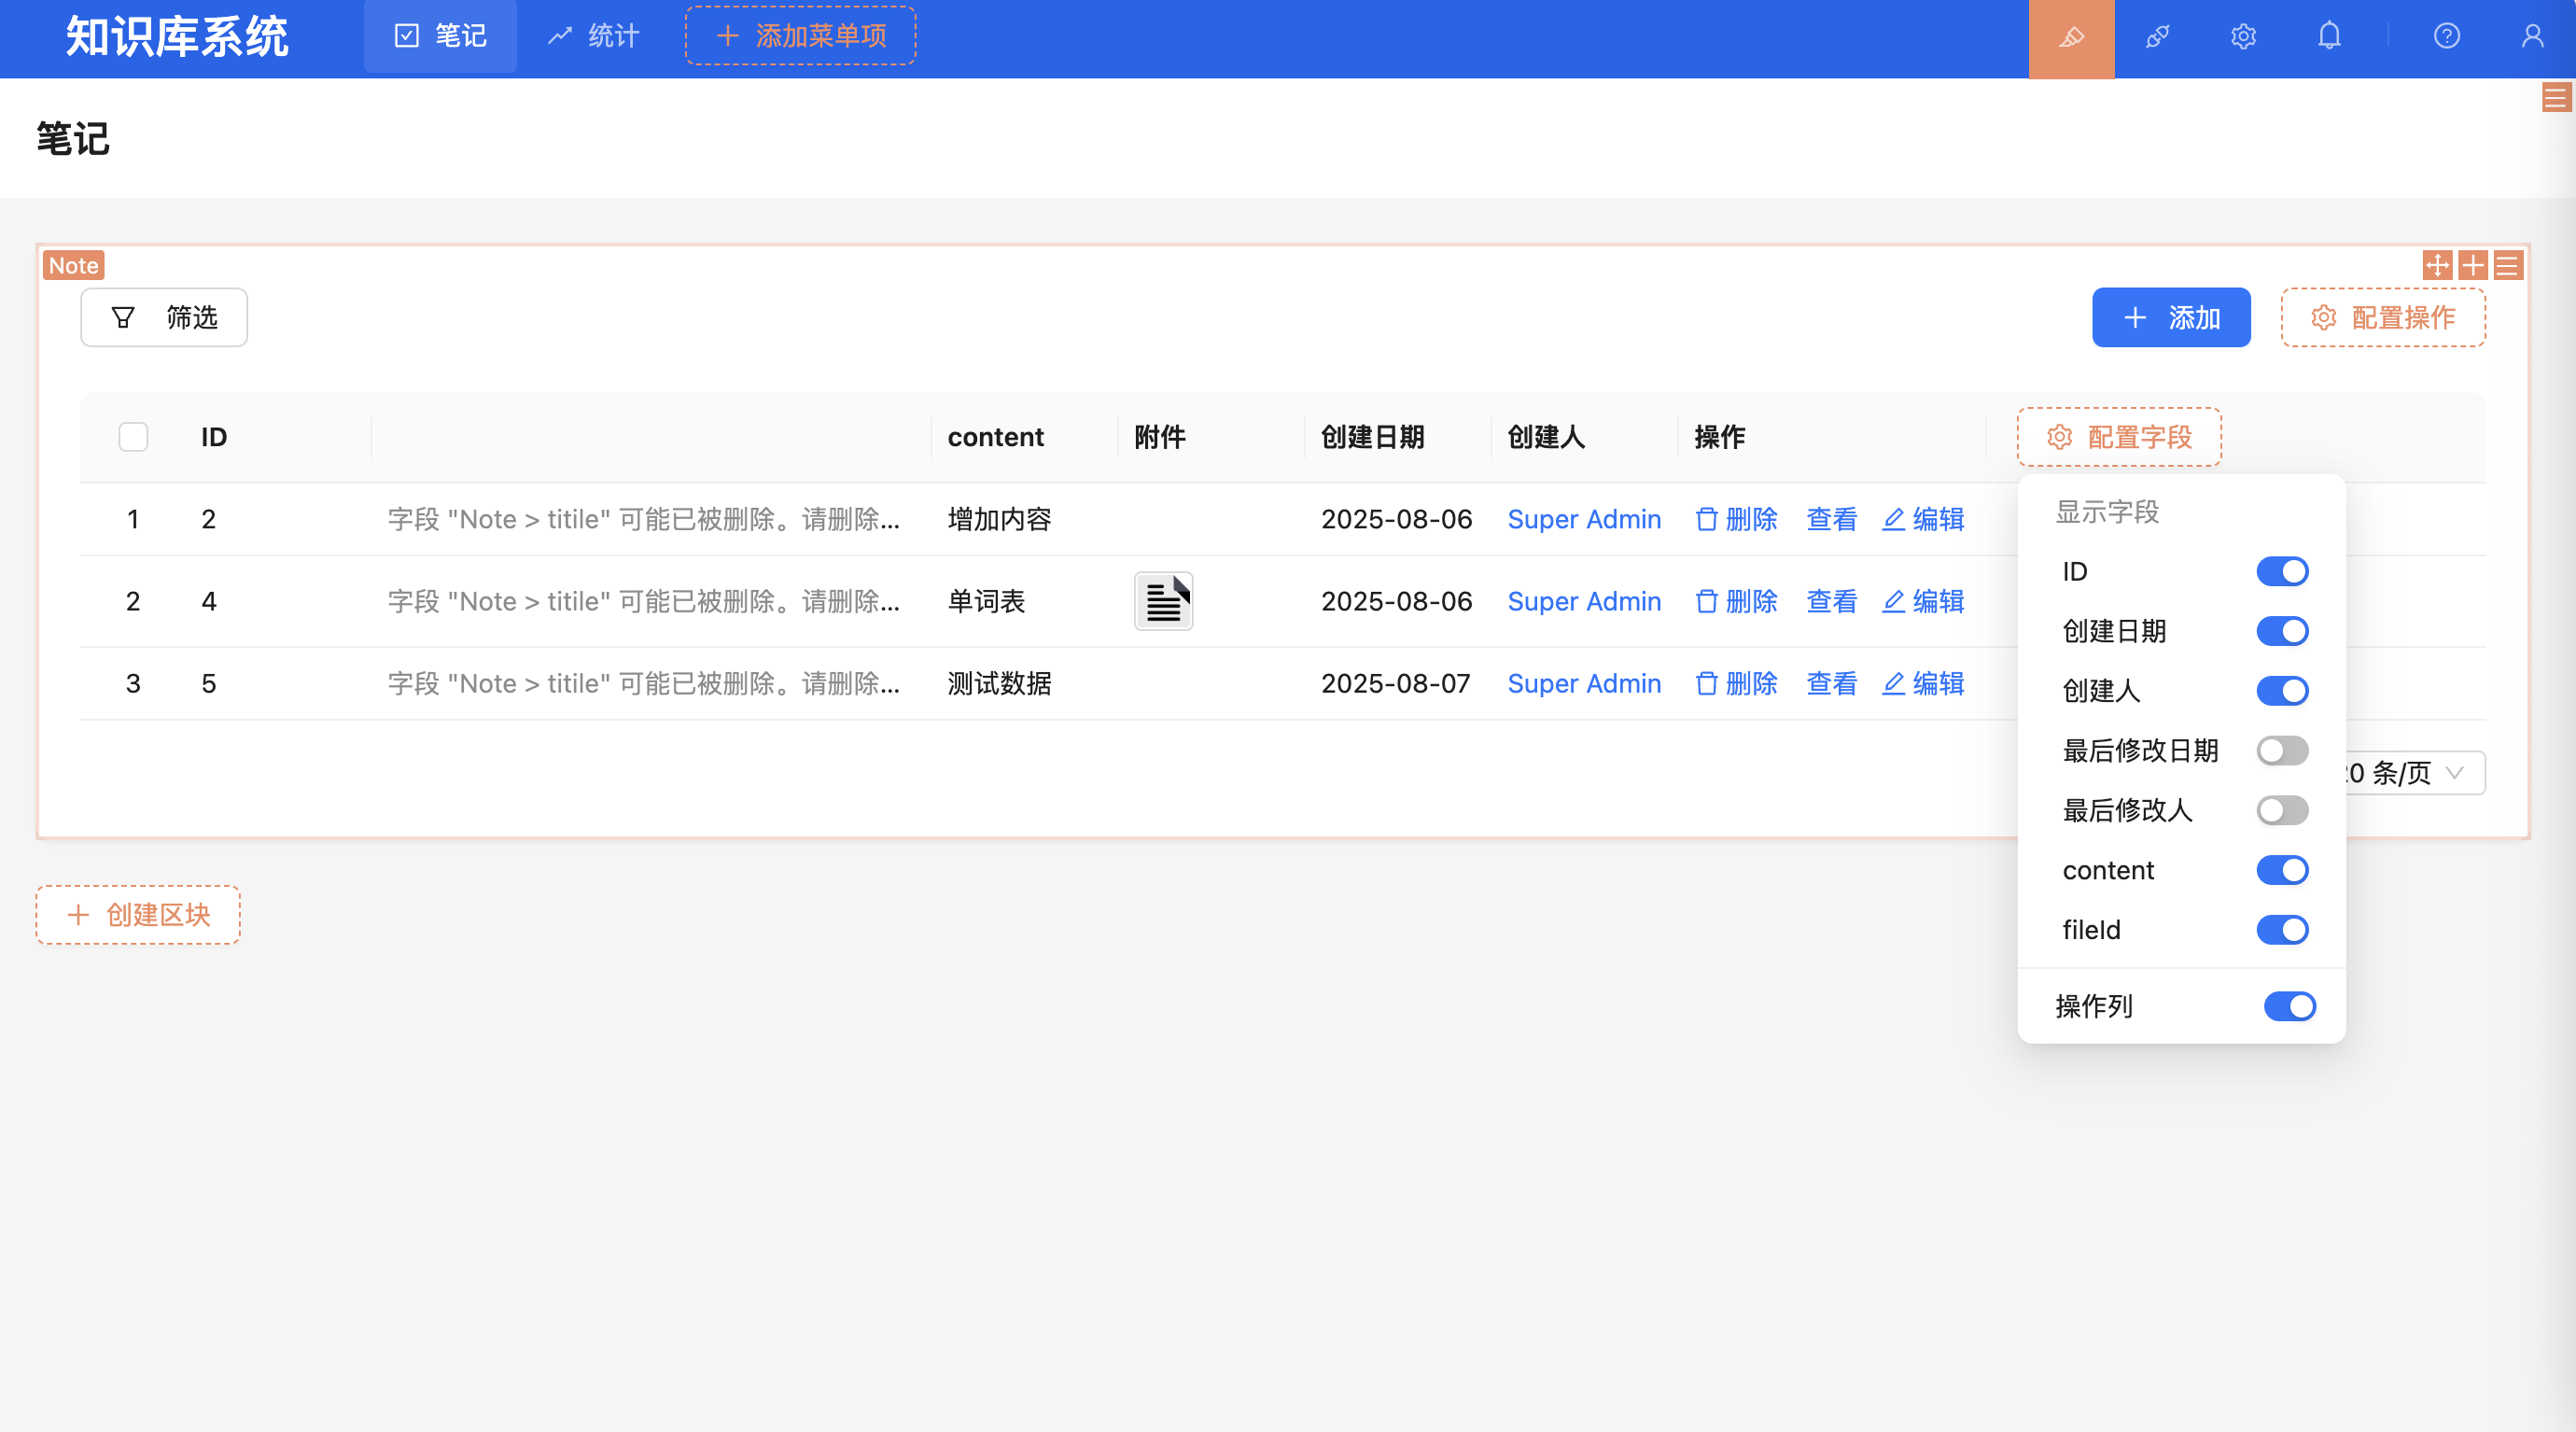The image size is (2576, 1432).
Task: Click the 筛选 filter button
Action: pos(164,318)
